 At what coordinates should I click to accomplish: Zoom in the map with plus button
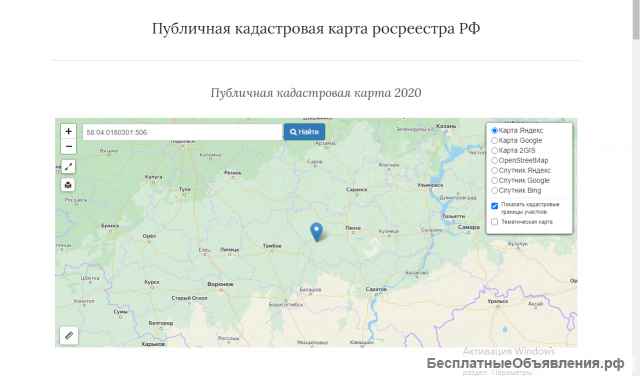coord(69,131)
